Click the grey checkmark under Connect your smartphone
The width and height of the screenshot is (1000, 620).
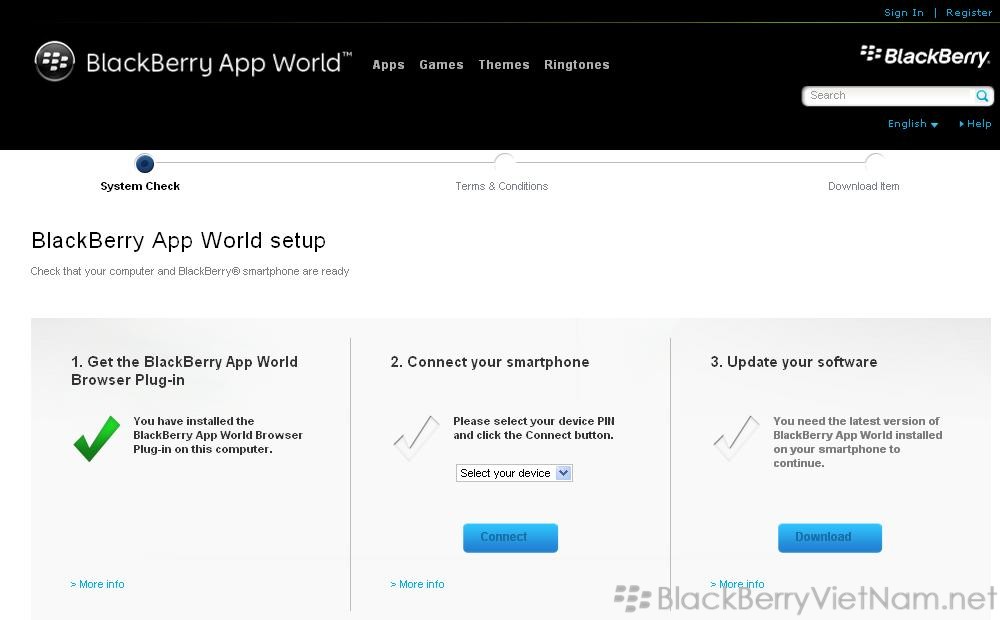click(416, 438)
